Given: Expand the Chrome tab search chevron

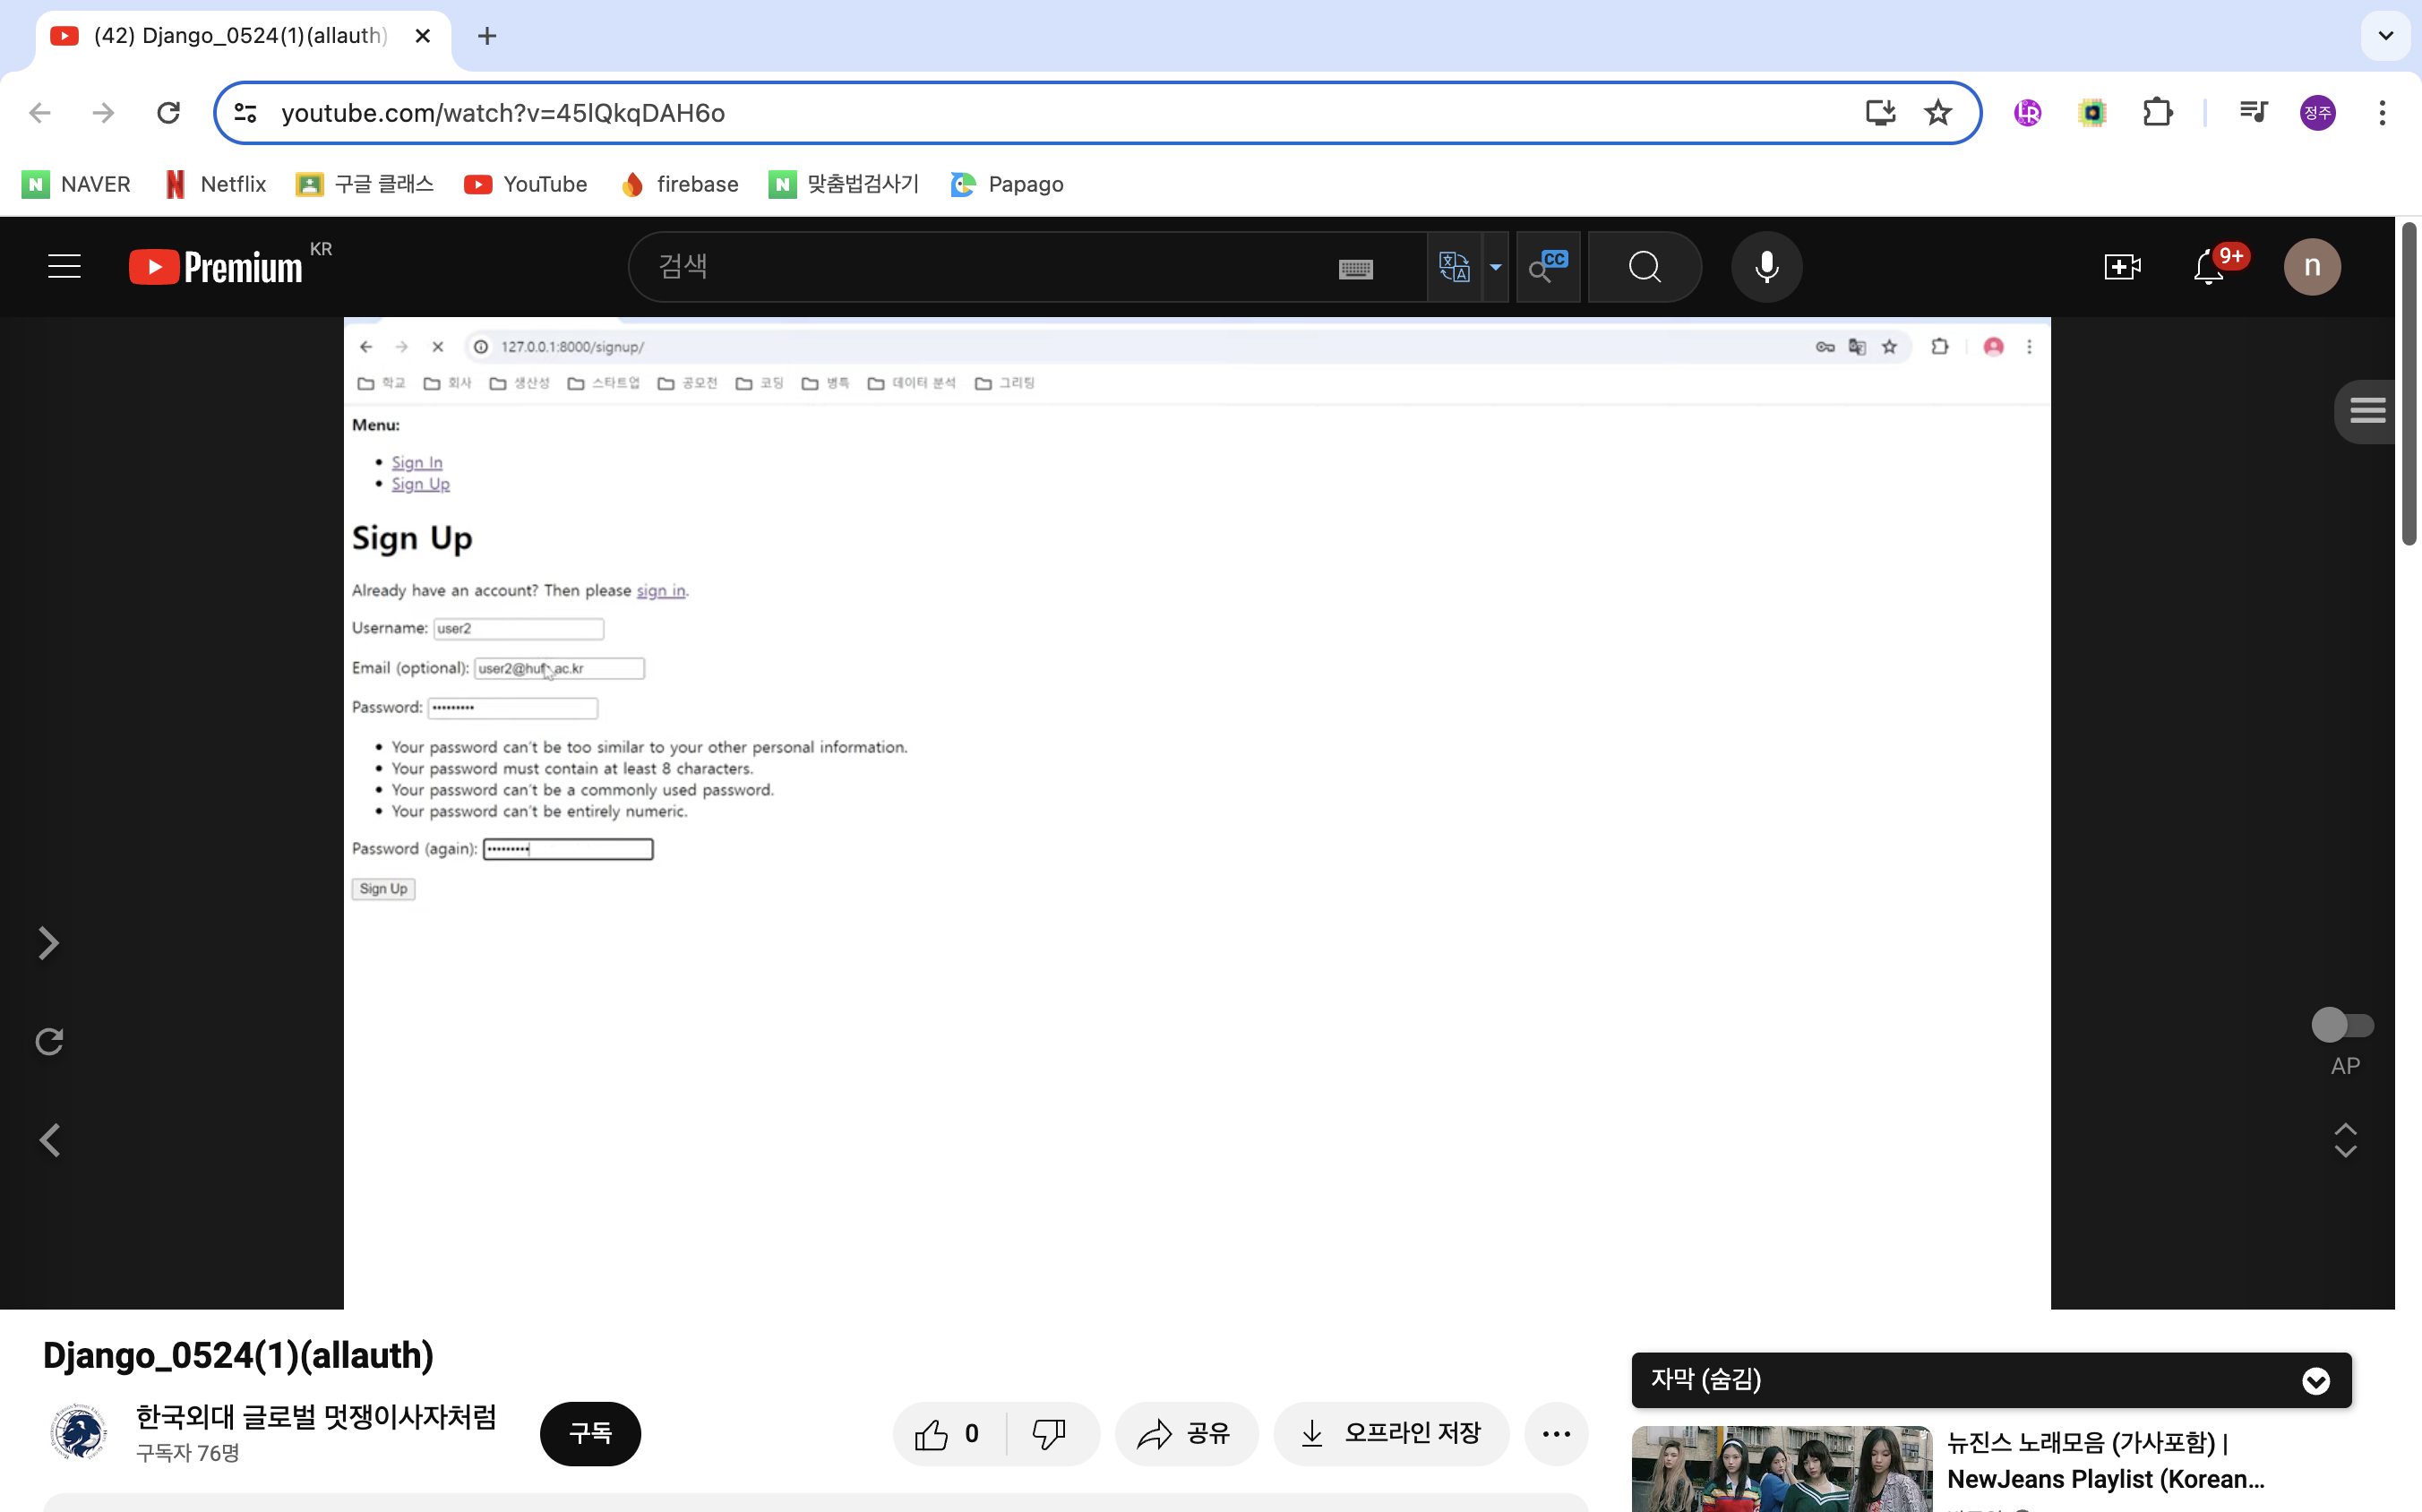Looking at the screenshot, I should click(x=2385, y=36).
